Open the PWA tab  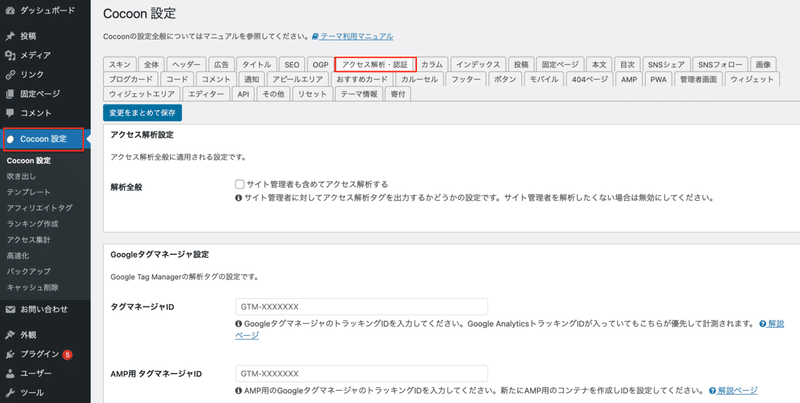point(658,80)
